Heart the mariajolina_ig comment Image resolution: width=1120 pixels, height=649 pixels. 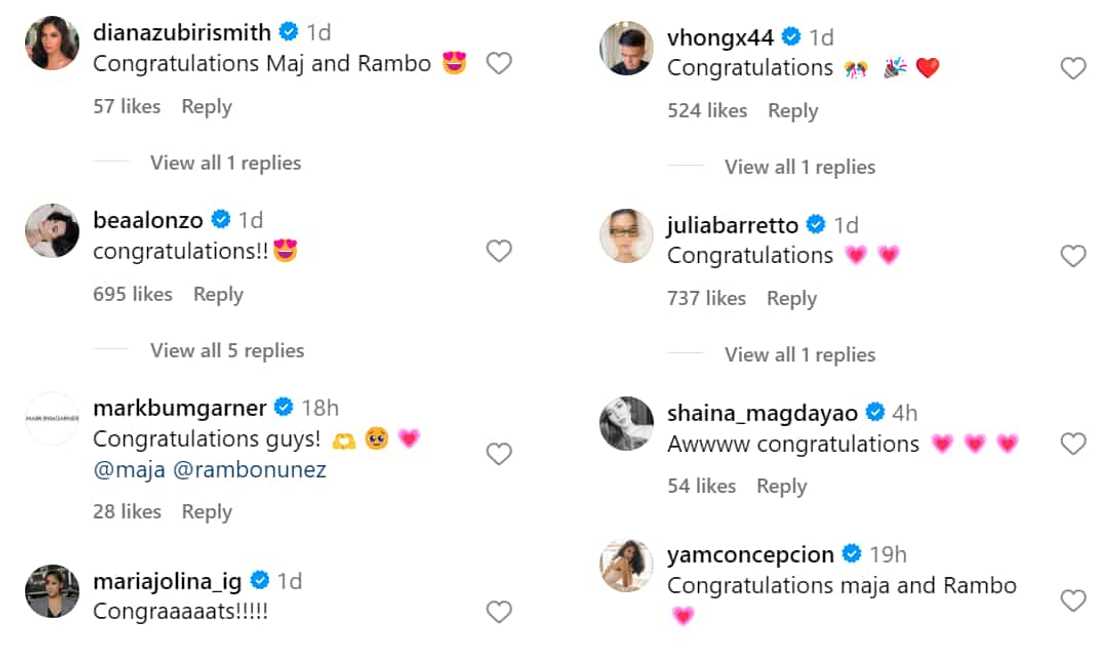coord(499,611)
